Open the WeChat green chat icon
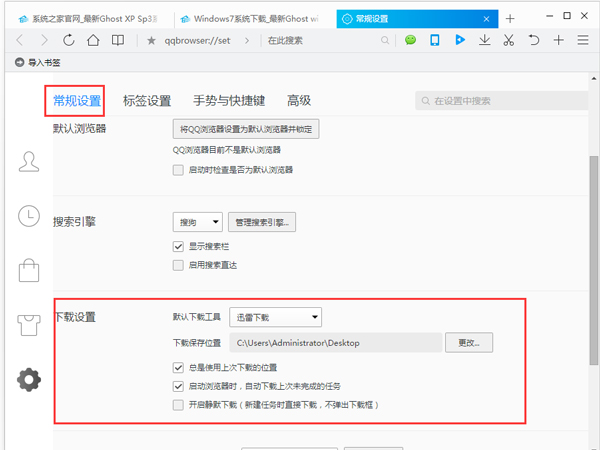 [x=411, y=40]
